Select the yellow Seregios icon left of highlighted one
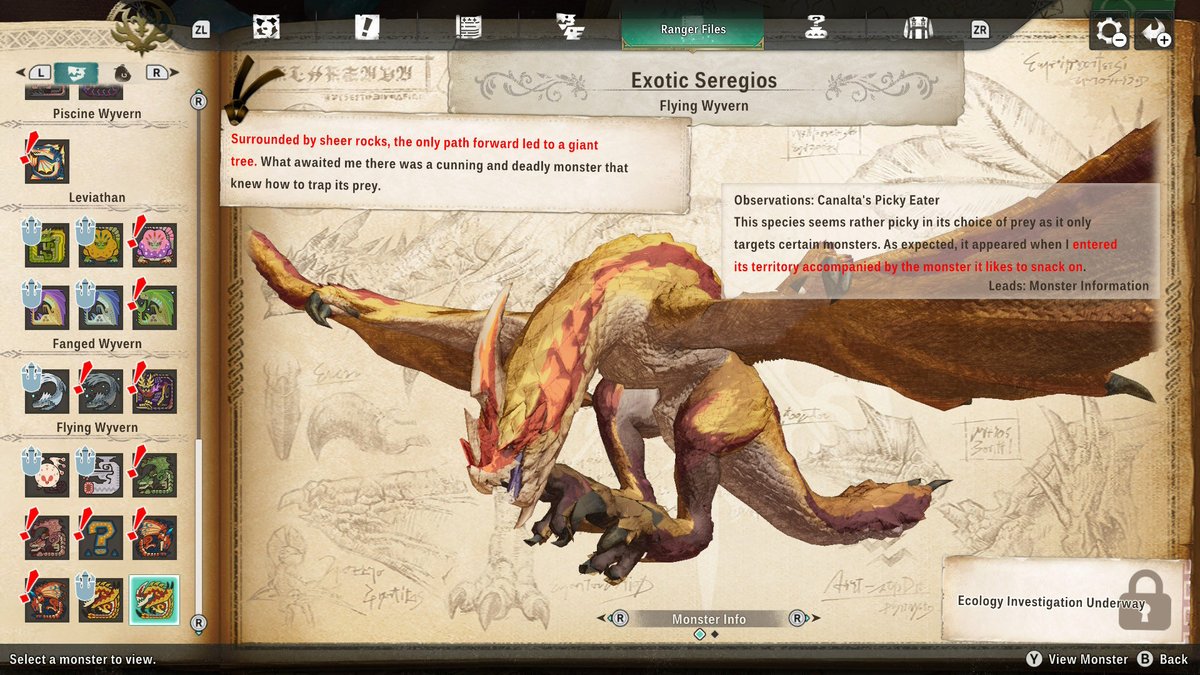Viewport: 1200px width, 675px height. pyautogui.click(x=101, y=599)
